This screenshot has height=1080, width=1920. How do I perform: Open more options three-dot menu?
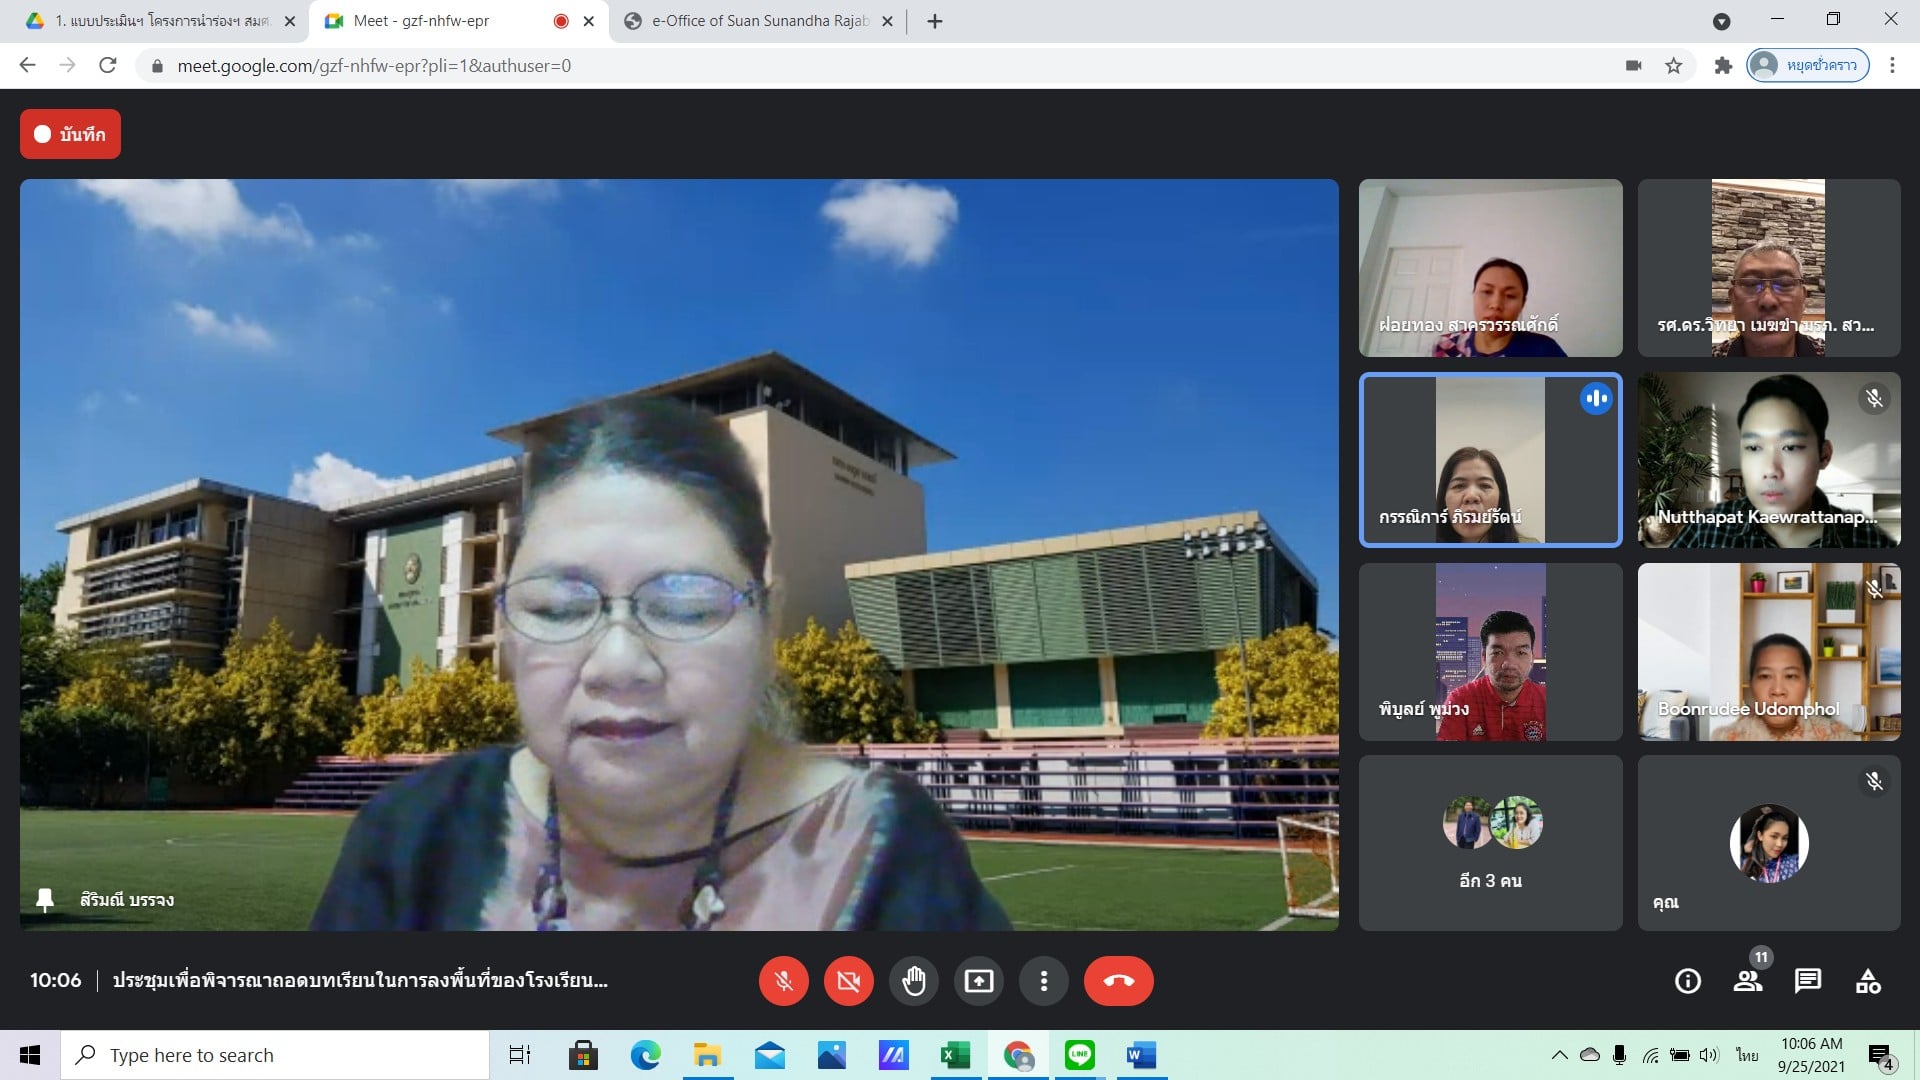click(1043, 981)
